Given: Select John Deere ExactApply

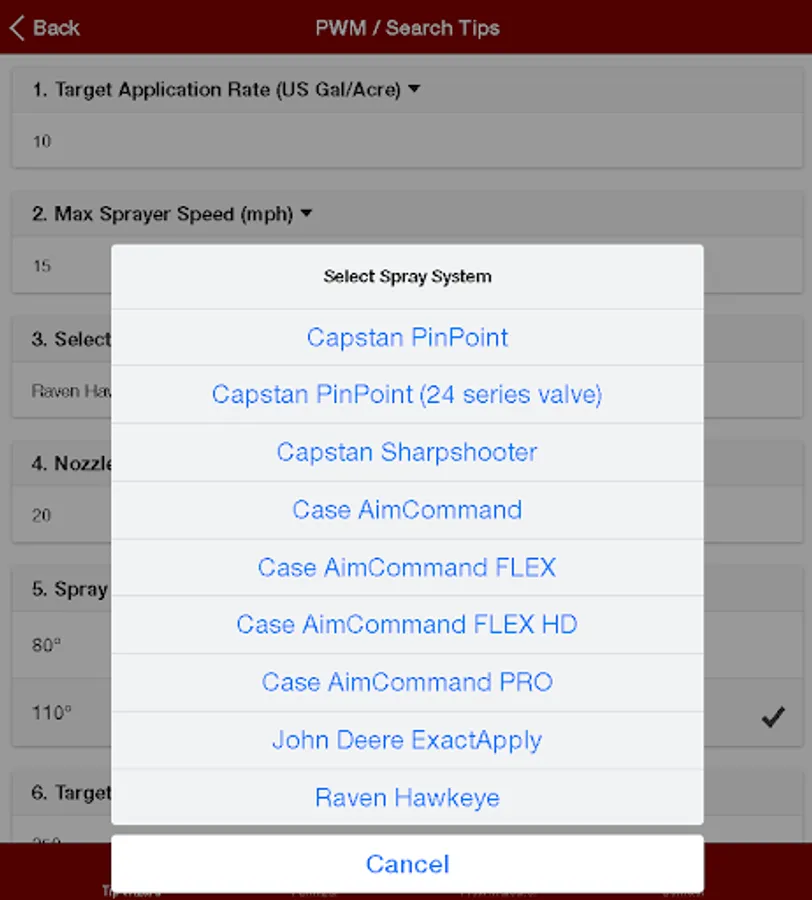Looking at the screenshot, I should pyautogui.click(x=407, y=740).
